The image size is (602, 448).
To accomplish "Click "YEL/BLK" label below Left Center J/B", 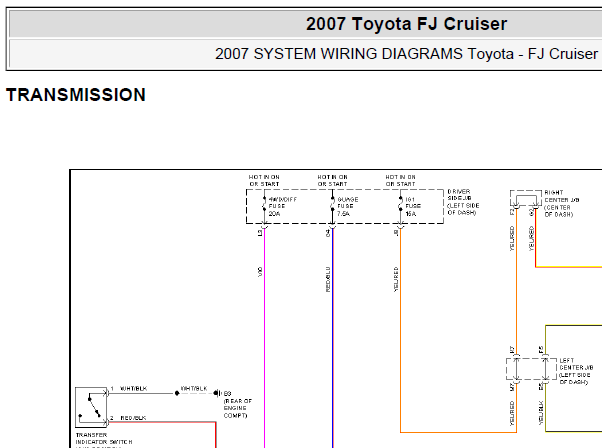I will [541, 413].
